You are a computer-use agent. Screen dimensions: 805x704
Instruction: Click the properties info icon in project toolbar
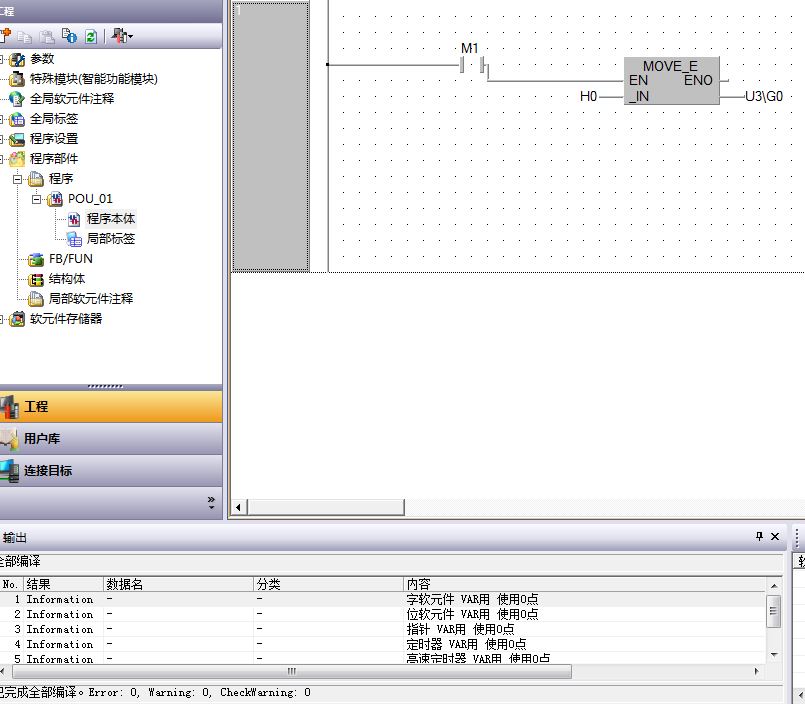coord(69,36)
